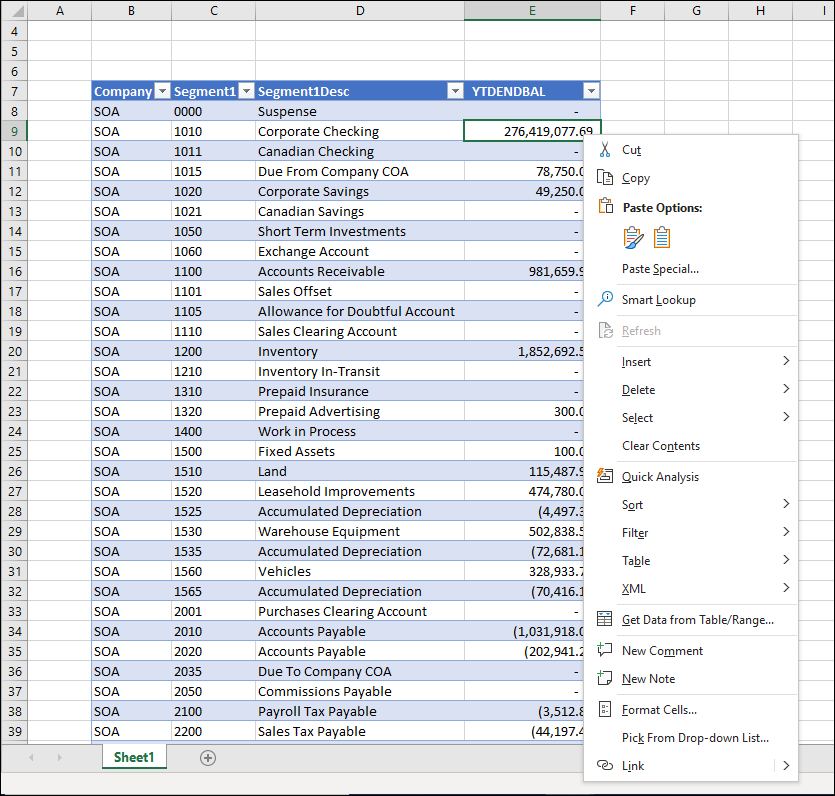This screenshot has height=796, width=835.
Task: Click the previous sheet navigation arrow
Action: 31,757
